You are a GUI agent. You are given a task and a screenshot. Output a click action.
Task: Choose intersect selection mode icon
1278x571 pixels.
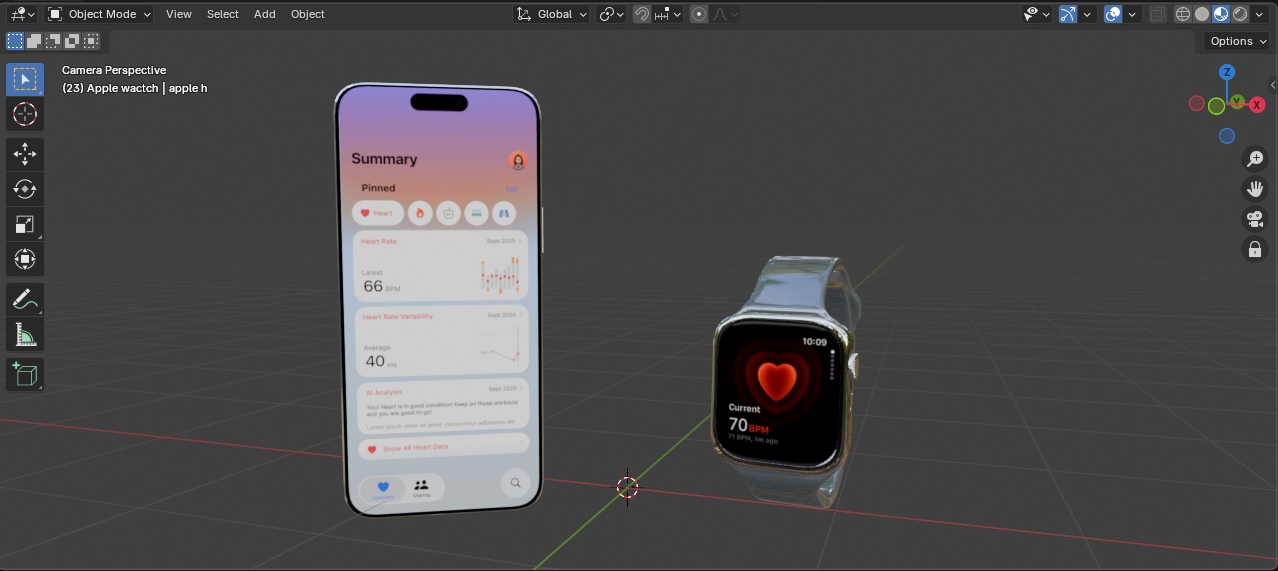tap(91, 41)
